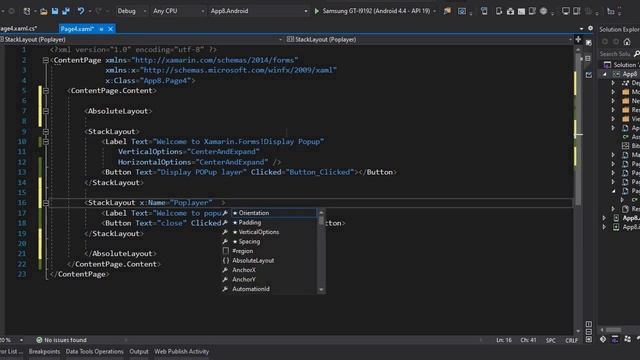Screen dimensions: 640x360
Task: Click the Android SDK manager toolbar icon
Action: [x=510, y=11]
